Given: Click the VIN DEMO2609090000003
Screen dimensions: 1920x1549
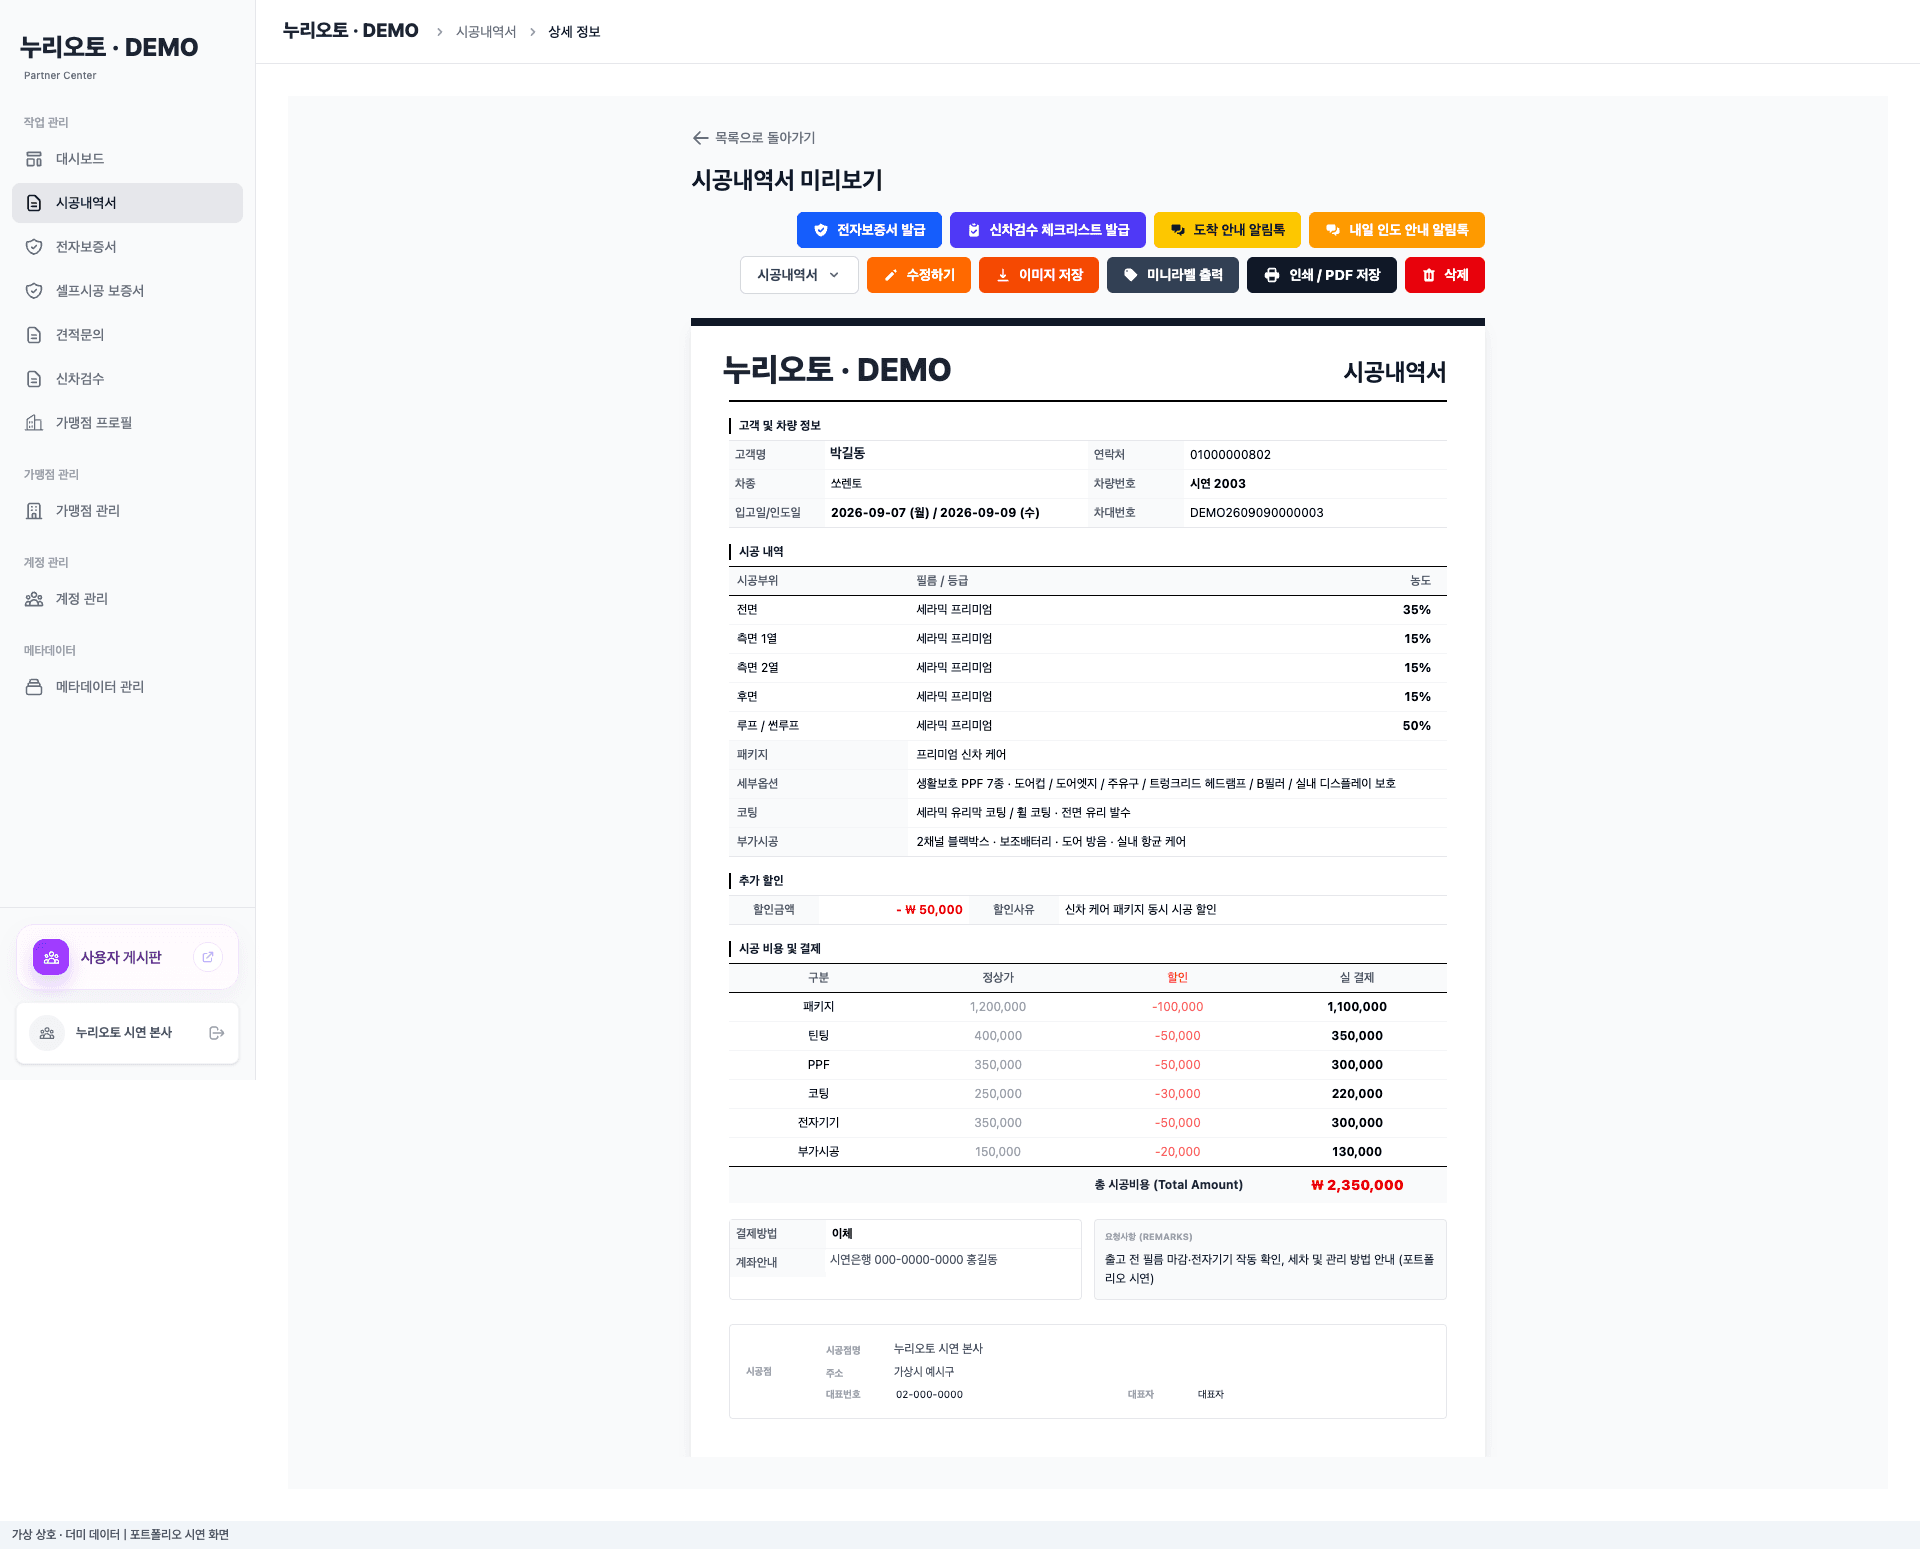Looking at the screenshot, I should (x=1256, y=513).
